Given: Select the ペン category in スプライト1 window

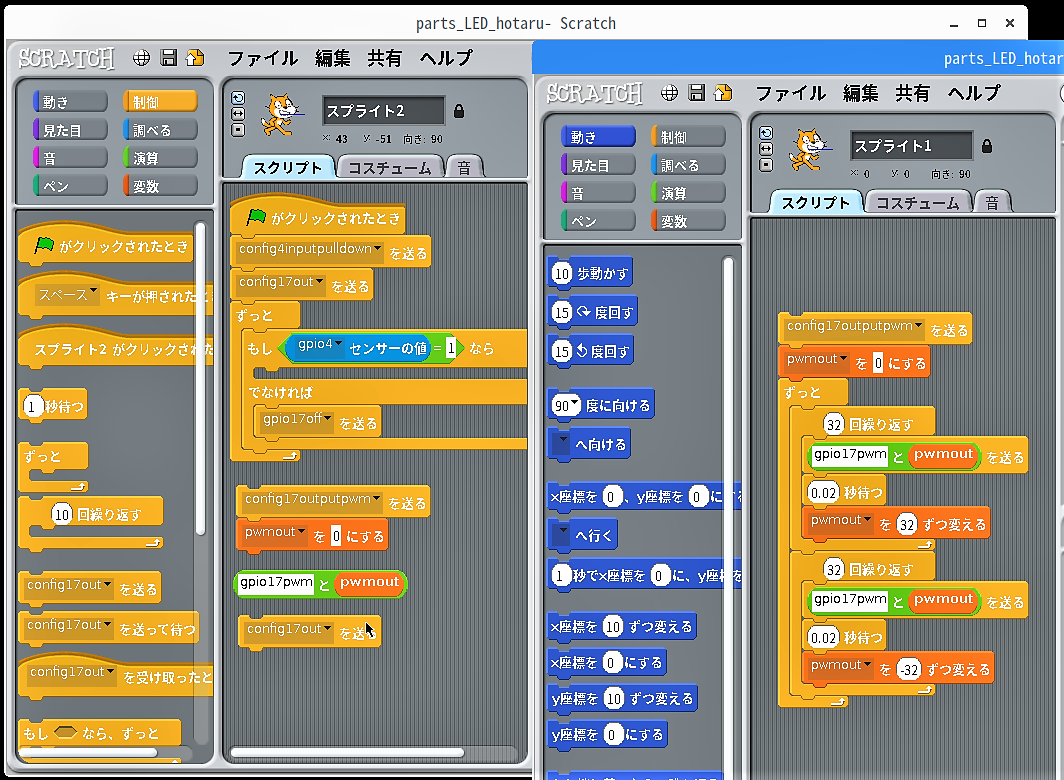Looking at the screenshot, I should (598, 221).
